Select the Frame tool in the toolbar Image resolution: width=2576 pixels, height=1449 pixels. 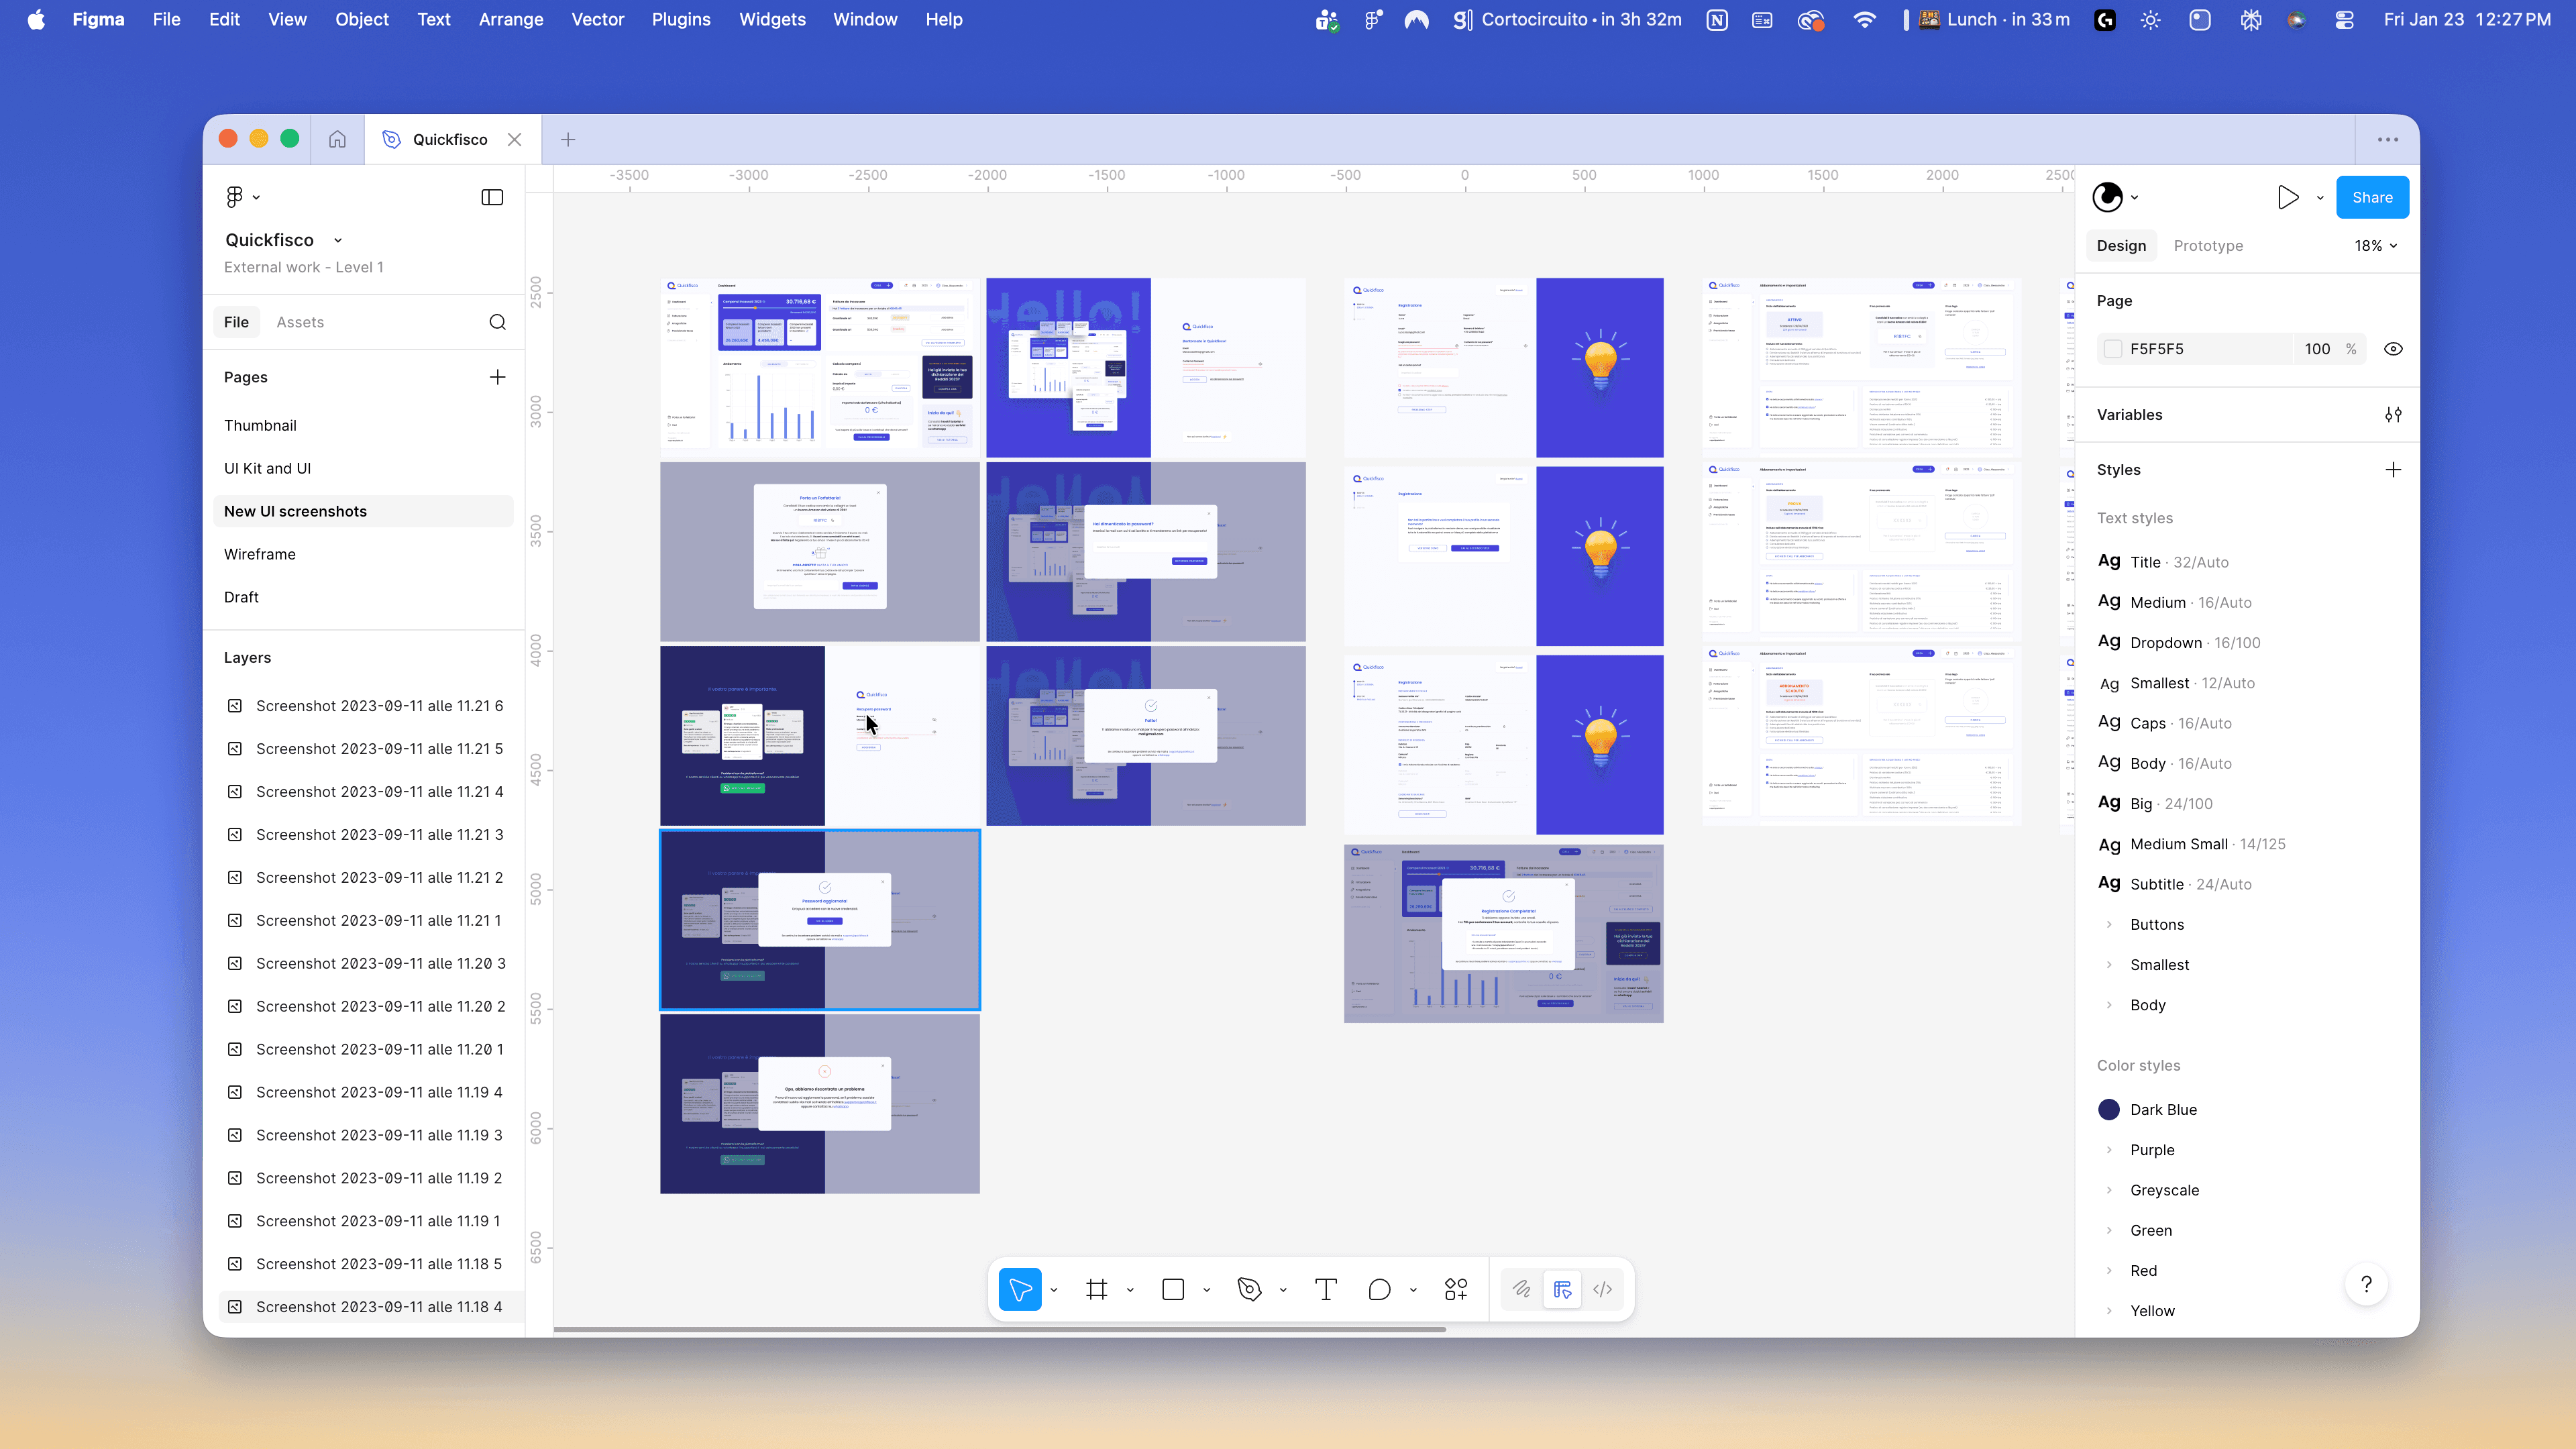point(1097,1289)
